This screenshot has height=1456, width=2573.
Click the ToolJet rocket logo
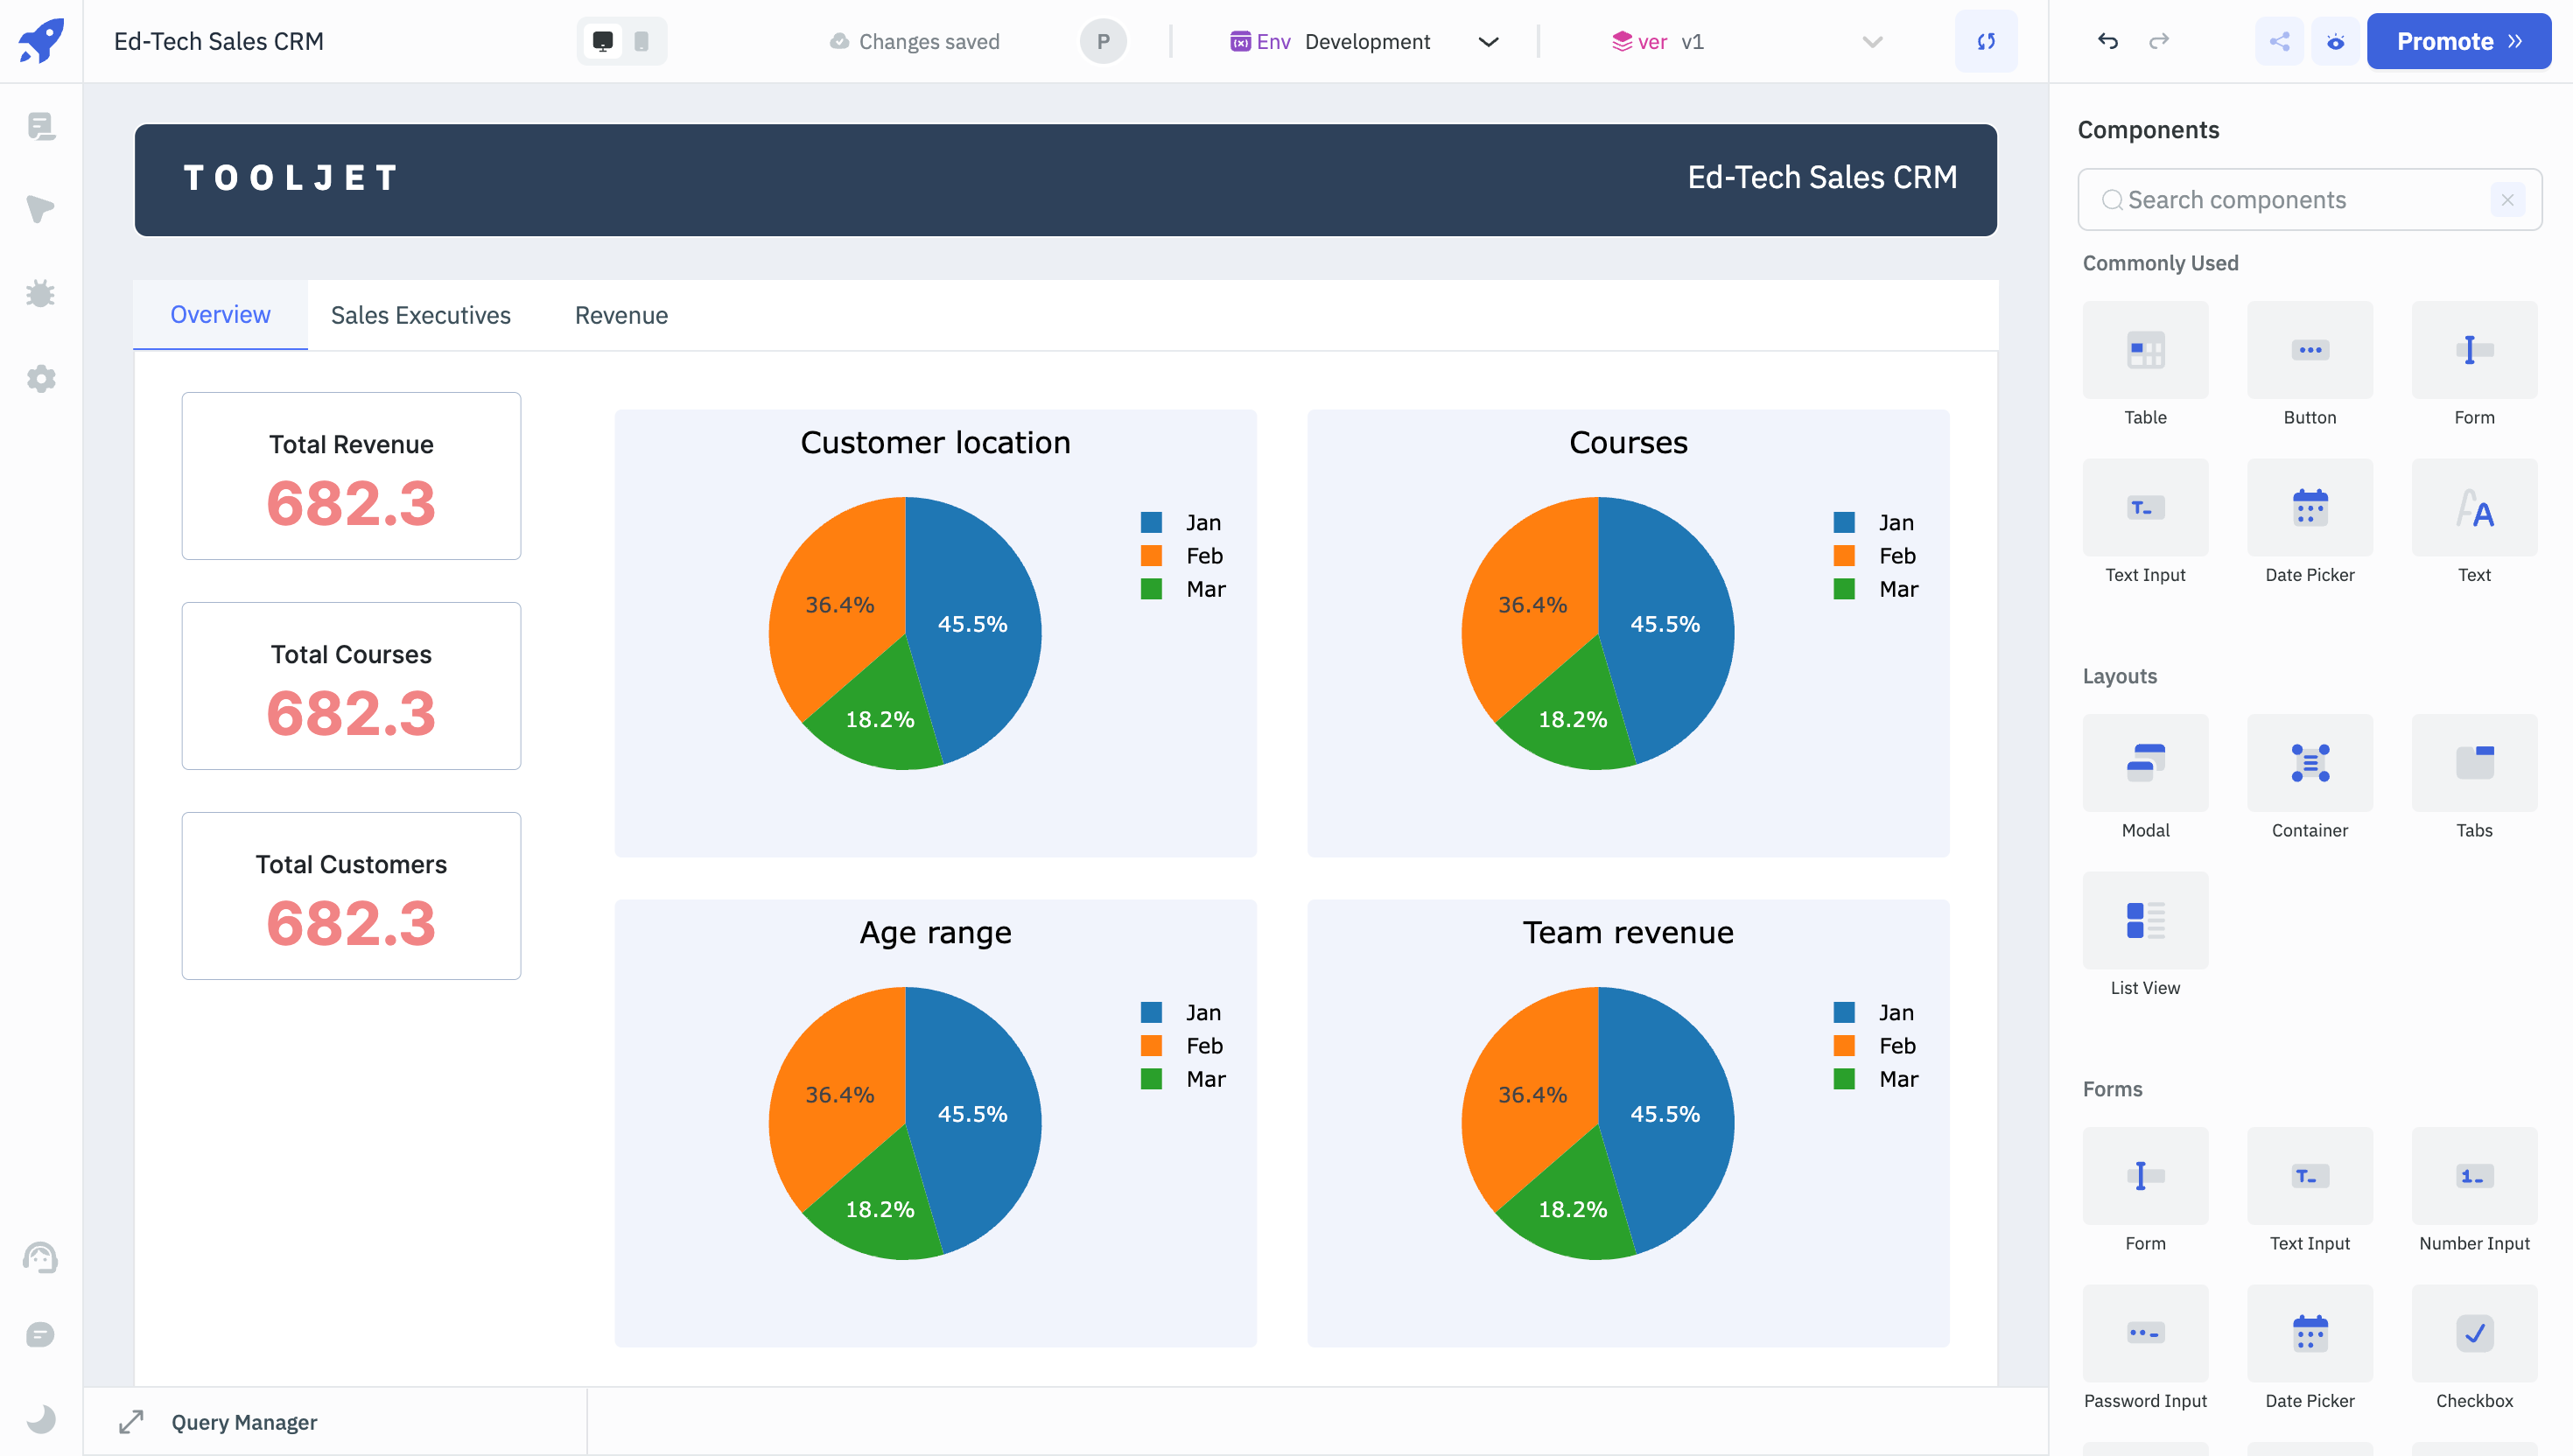(41, 41)
